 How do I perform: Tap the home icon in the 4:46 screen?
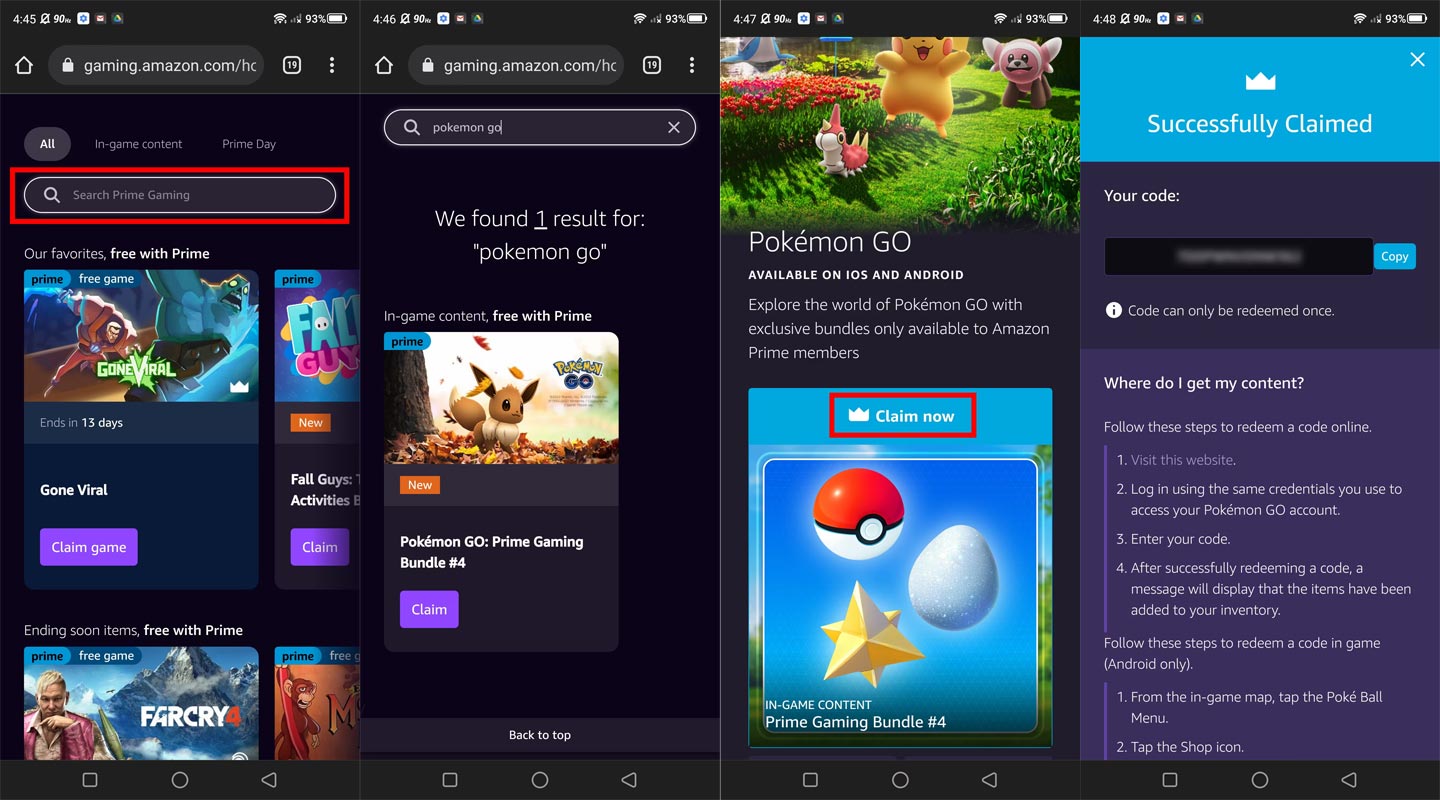click(x=384, y=65)
